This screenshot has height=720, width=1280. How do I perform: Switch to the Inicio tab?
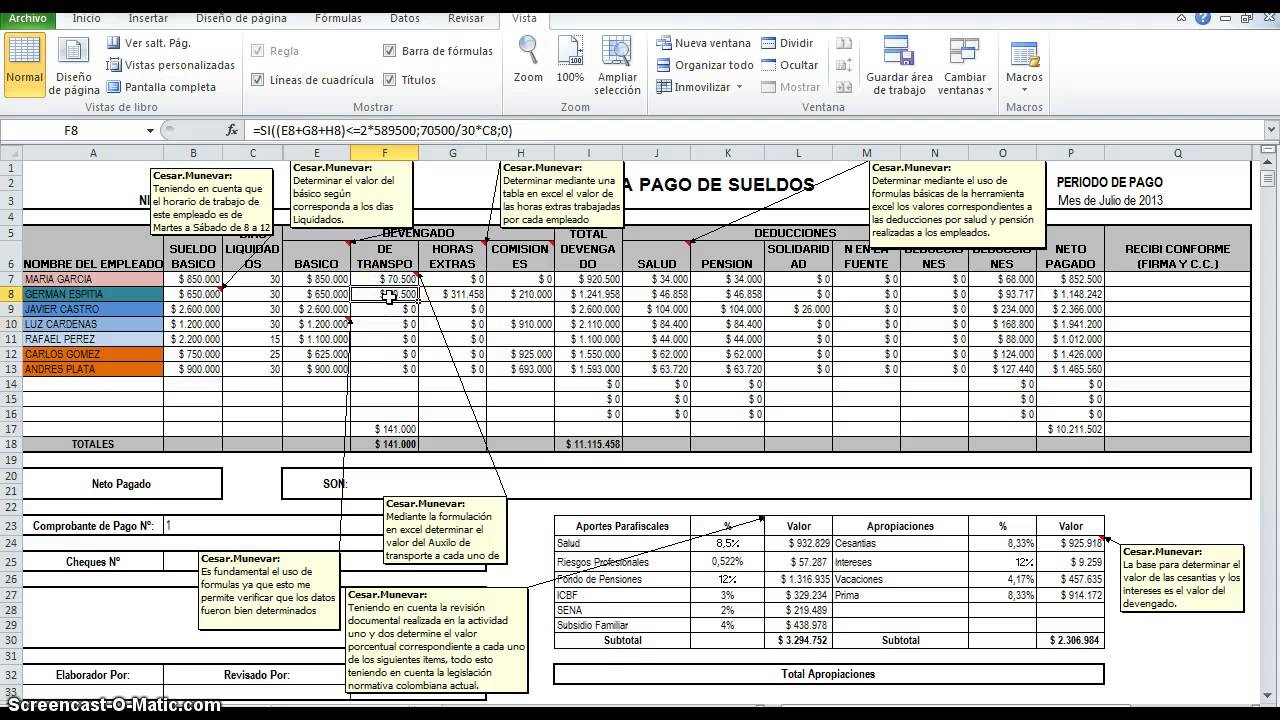(87, 18)
